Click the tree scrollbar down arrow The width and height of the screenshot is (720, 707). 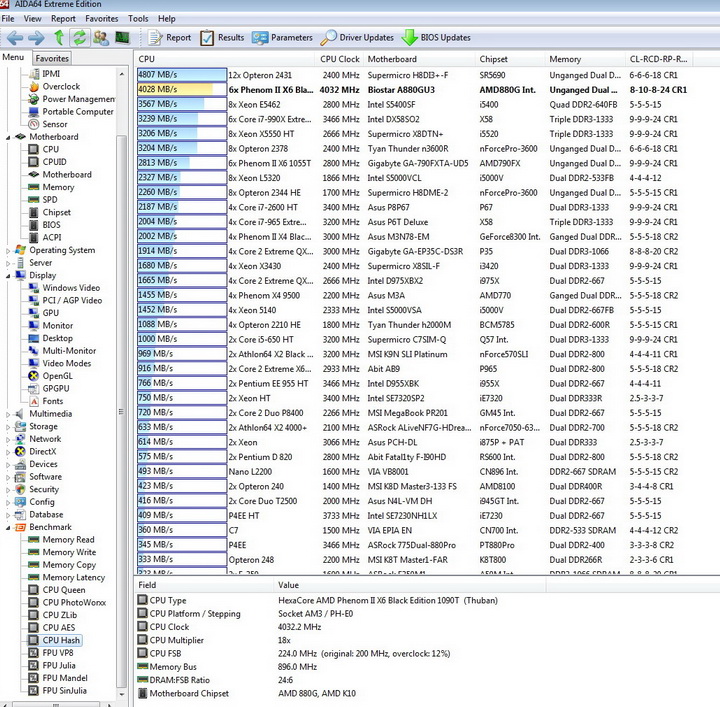[x=122, y=695]
